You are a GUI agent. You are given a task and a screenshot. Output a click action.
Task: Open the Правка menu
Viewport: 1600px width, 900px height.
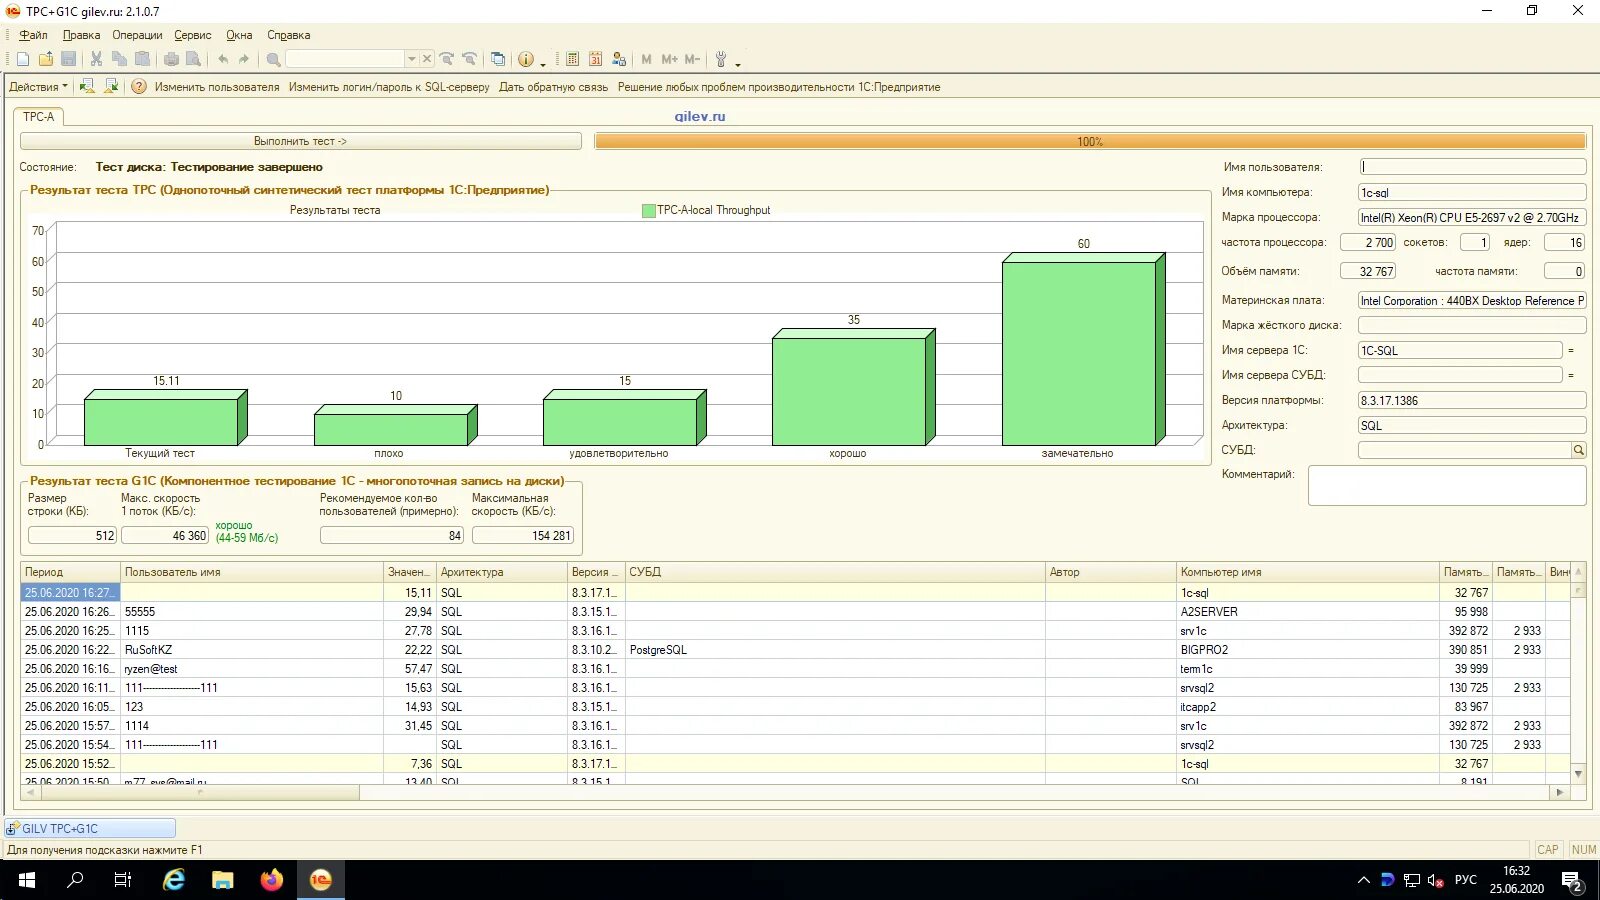pos(81,35)
